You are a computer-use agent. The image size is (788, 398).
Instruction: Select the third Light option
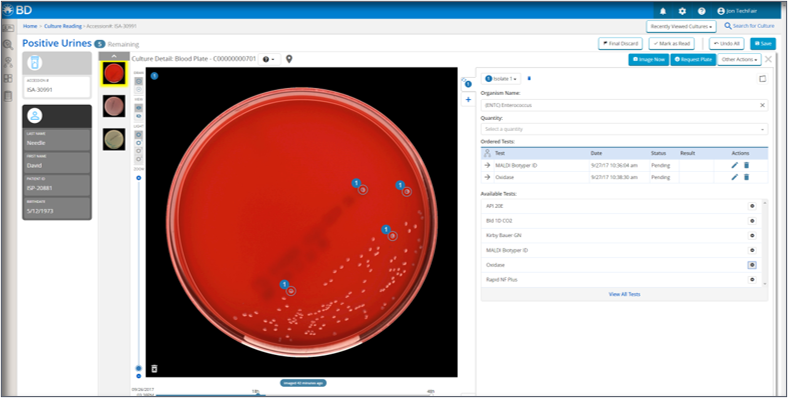coord(139,151)
